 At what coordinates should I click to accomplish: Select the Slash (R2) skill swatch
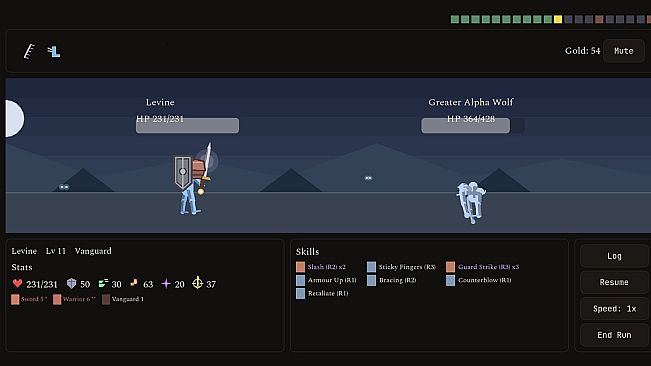301,267
